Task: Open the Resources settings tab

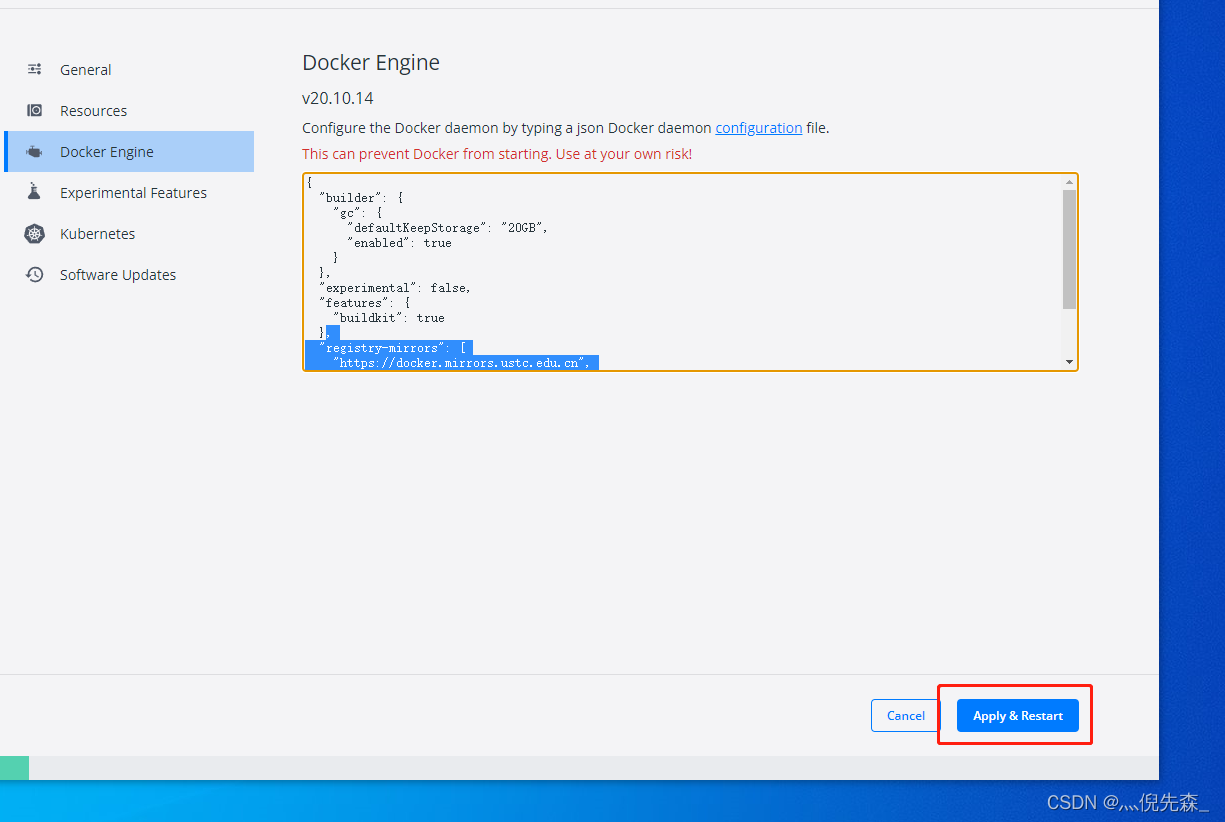Action: pyautogui.click(x=129, y=111)
